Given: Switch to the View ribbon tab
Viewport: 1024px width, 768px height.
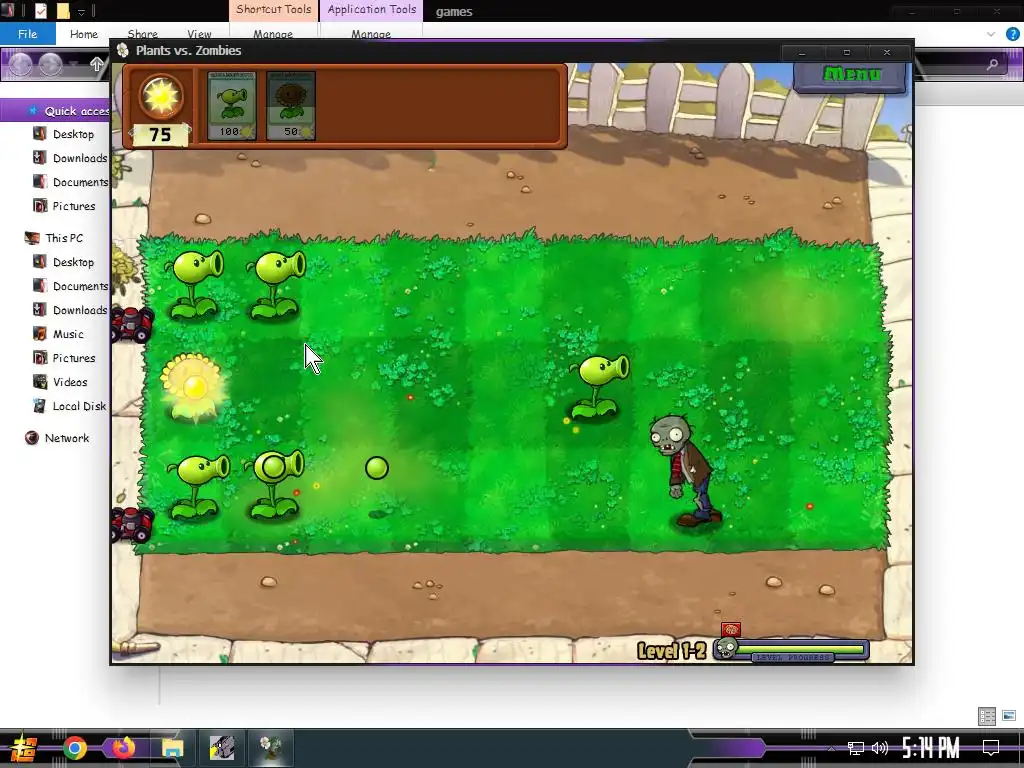Looking at the screenshot, I should pyautogui.click(x=199, y=34).
